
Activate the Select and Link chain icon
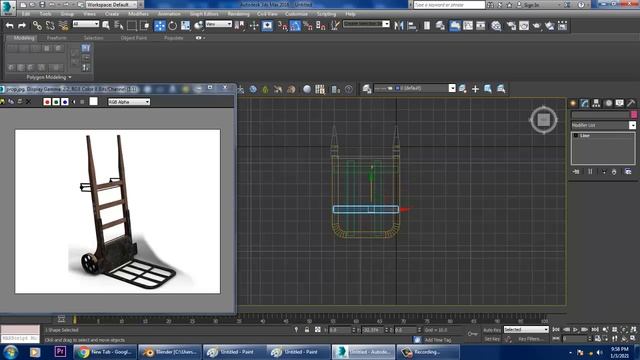37,26
